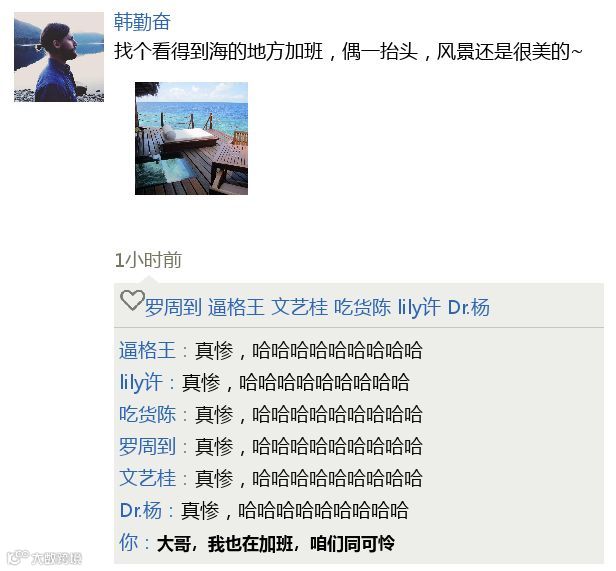The image size is (616, 571).
Task: Click the post text about 加班
Action: 348,51
